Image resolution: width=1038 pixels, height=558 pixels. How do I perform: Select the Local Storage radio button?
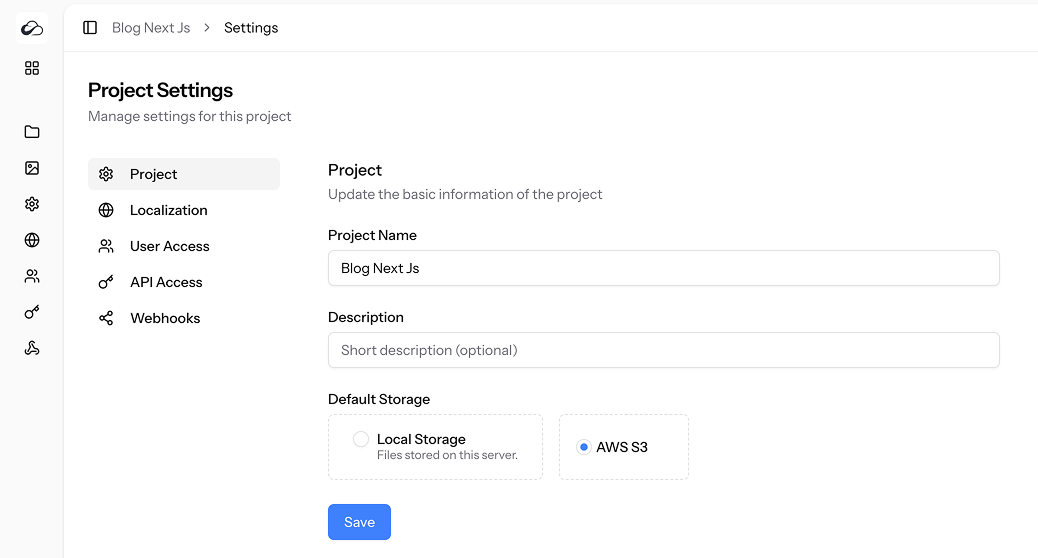click(x=361, y=439)
